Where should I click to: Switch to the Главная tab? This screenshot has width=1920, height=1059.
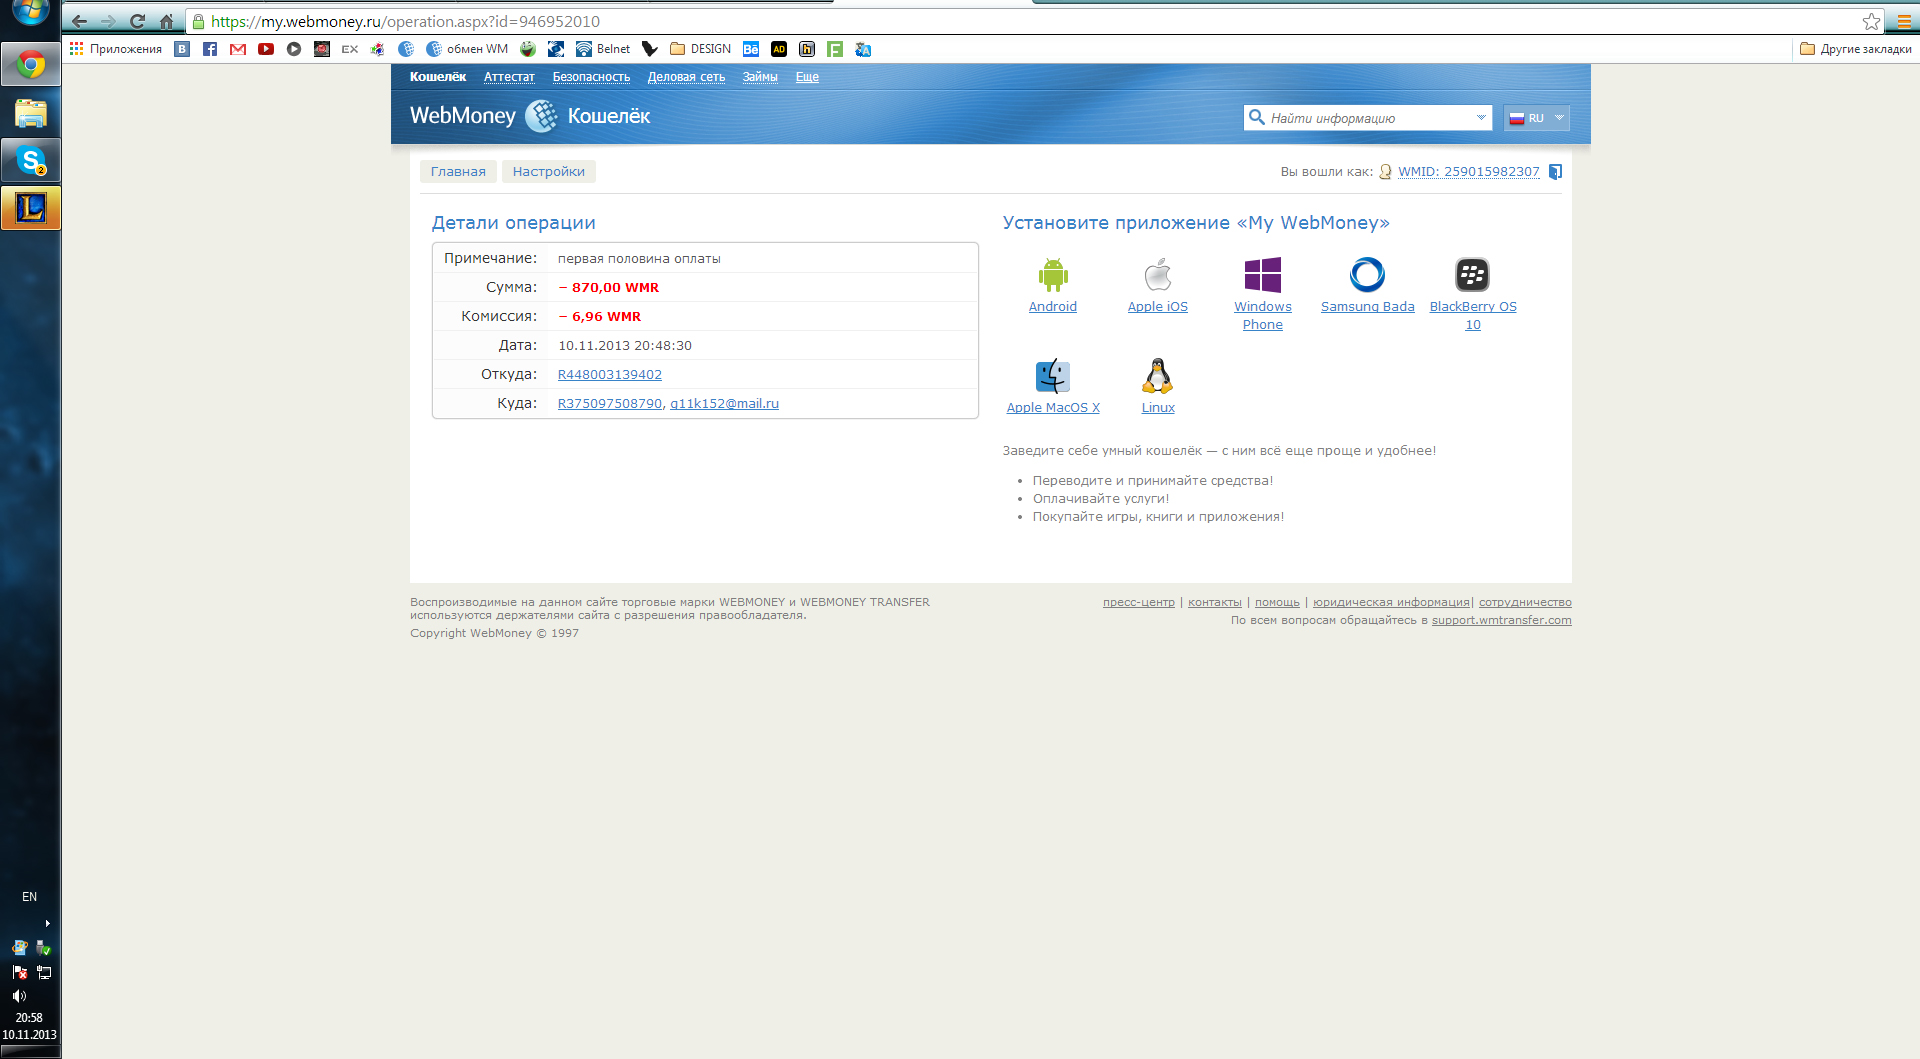tap(458, 172)
